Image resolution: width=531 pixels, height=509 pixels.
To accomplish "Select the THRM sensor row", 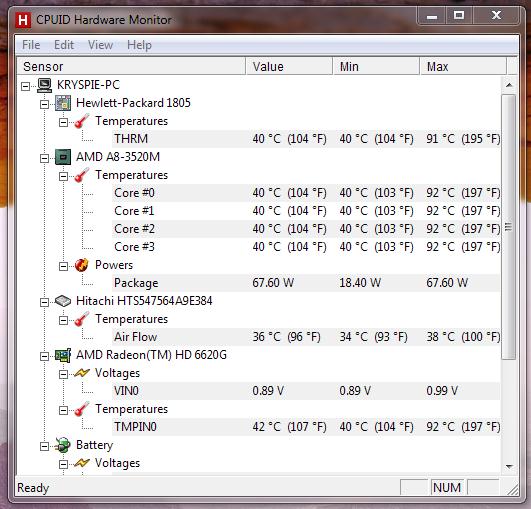I will (x=306, y=139).
